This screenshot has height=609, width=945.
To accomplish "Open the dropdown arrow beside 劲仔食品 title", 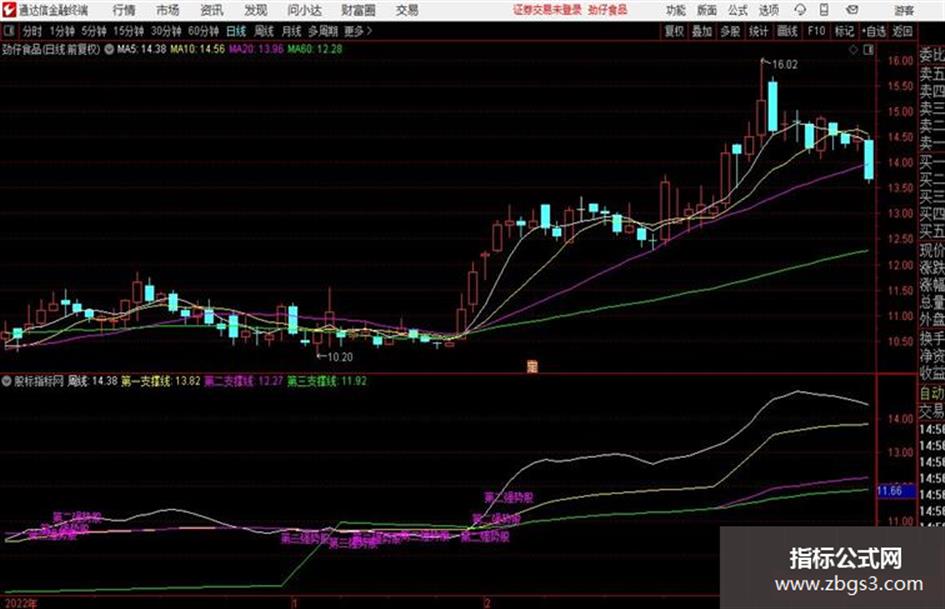I will coord(109,49).
